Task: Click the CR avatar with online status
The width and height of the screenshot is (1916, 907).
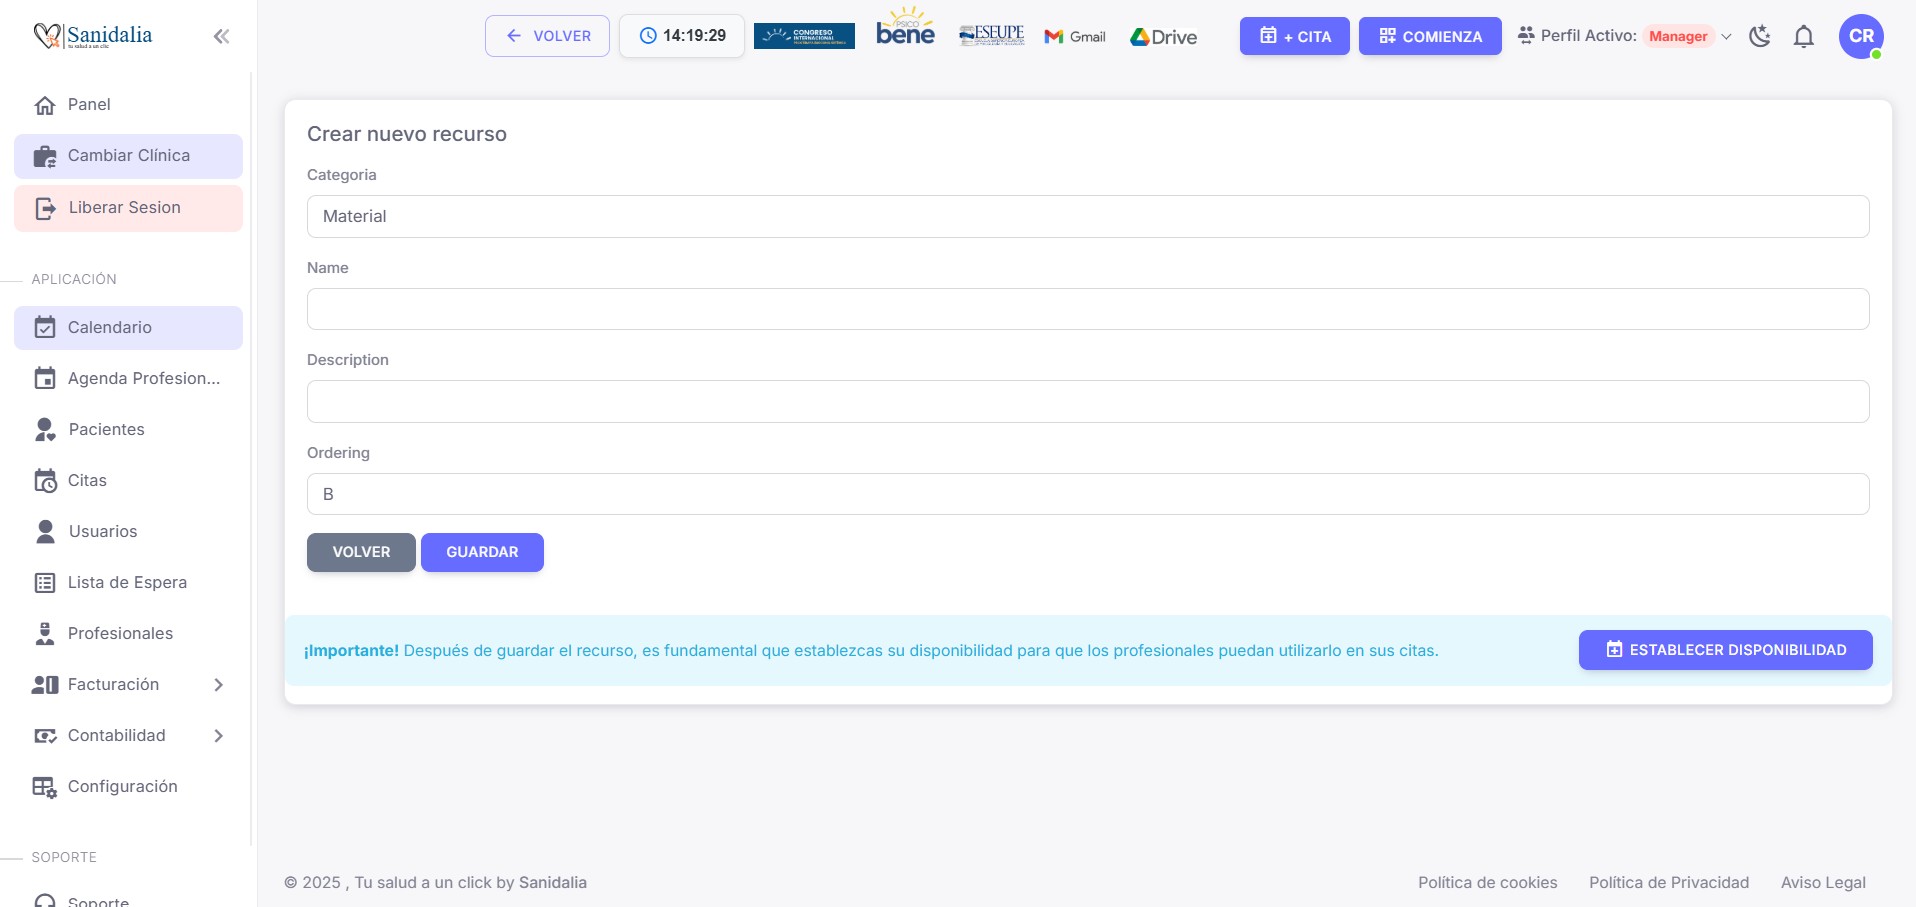Action: point(1860,36)
